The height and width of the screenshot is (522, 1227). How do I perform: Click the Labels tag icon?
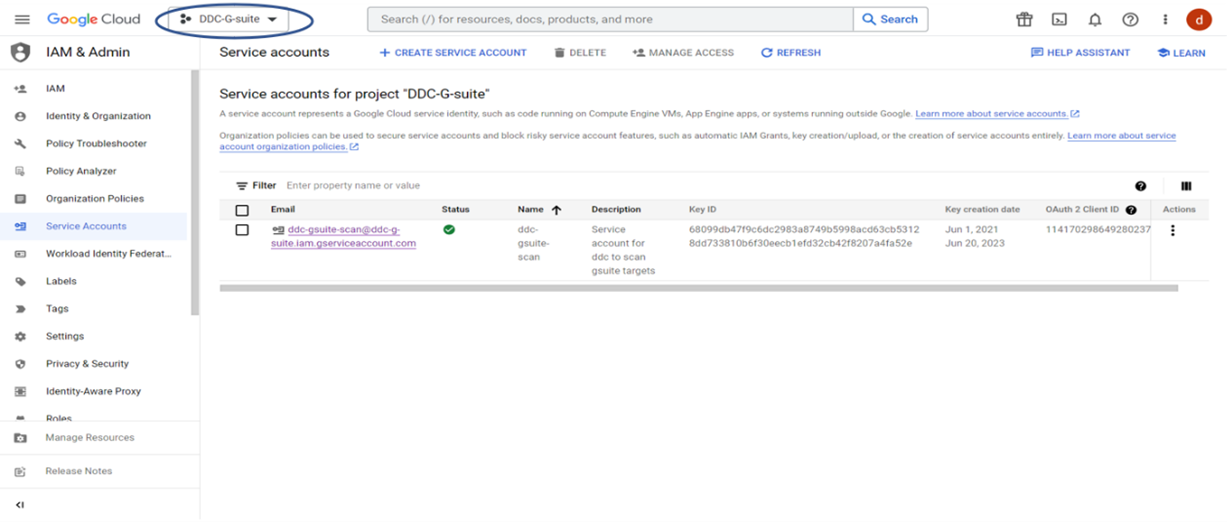tap(20, 282)
